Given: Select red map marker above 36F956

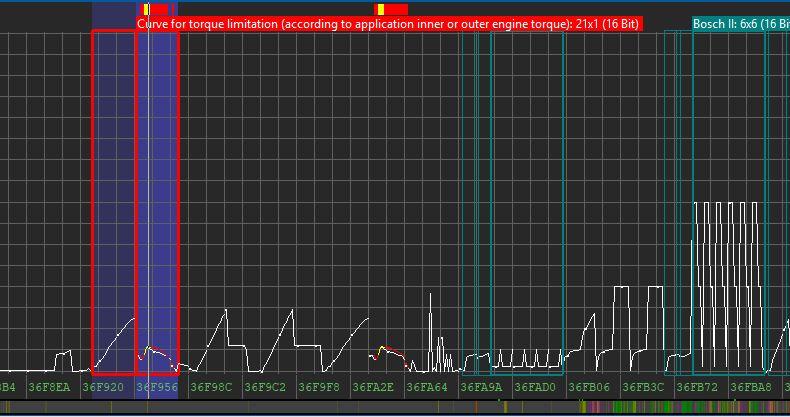Looking at the screenshot, I should coord(155,9).
